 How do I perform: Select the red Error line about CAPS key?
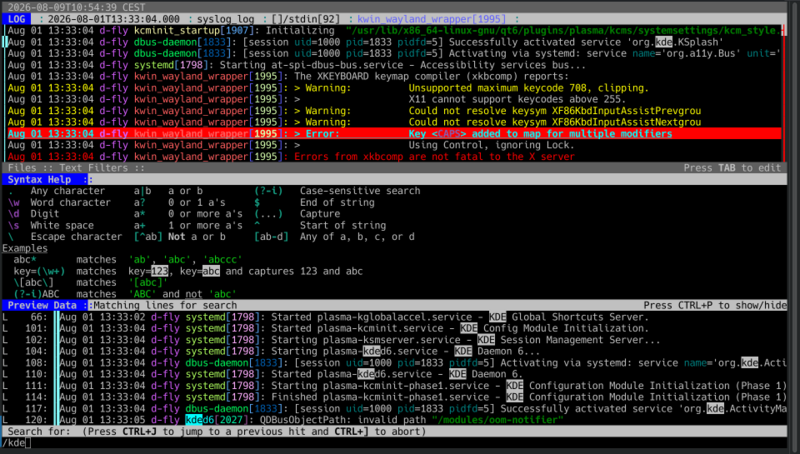click(x=394, y=134)
